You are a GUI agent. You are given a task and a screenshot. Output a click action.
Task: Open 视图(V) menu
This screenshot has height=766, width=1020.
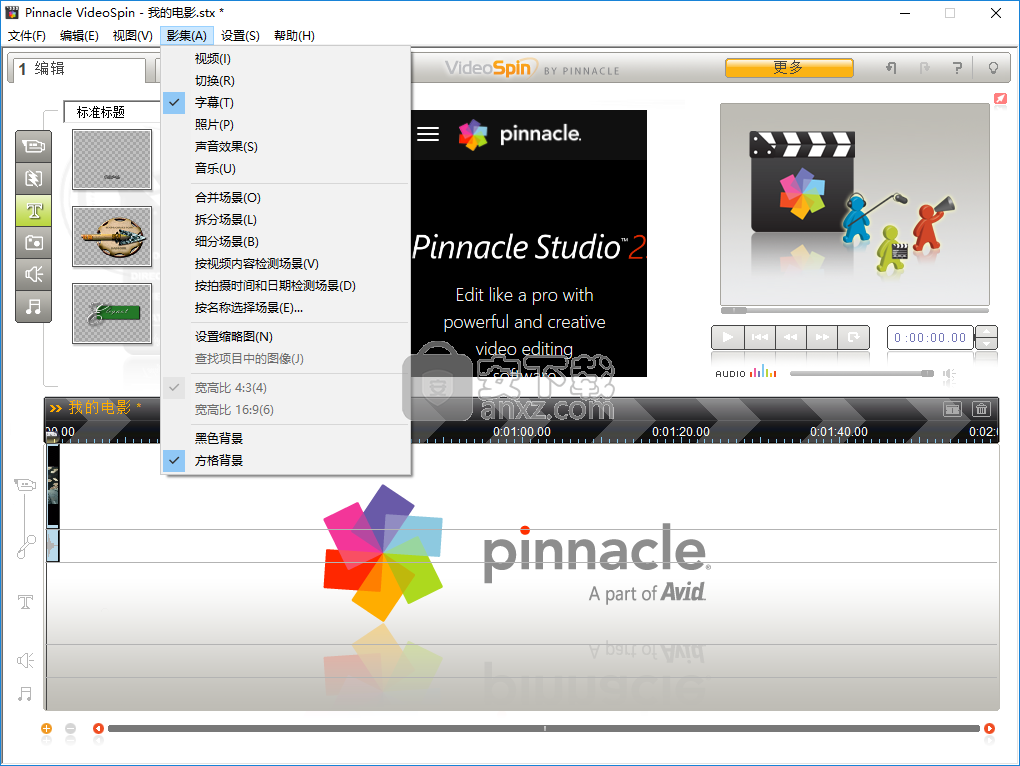tap(133, 36)
